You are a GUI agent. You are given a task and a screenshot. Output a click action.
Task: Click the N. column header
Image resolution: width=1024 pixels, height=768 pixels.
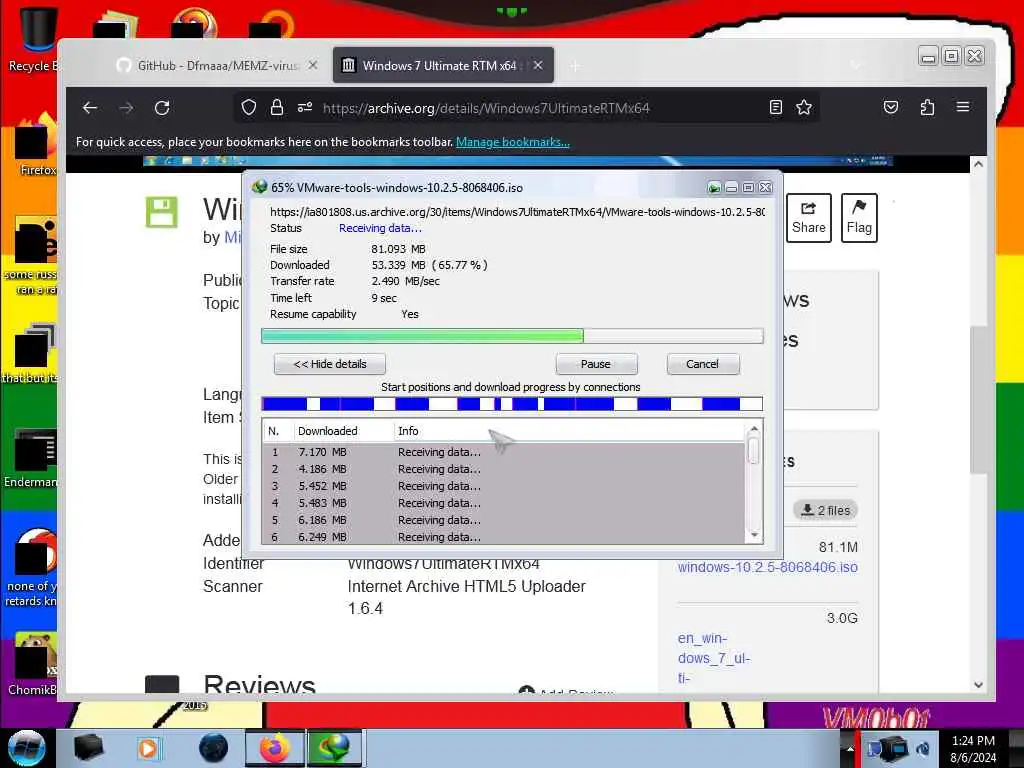point(277,431)
